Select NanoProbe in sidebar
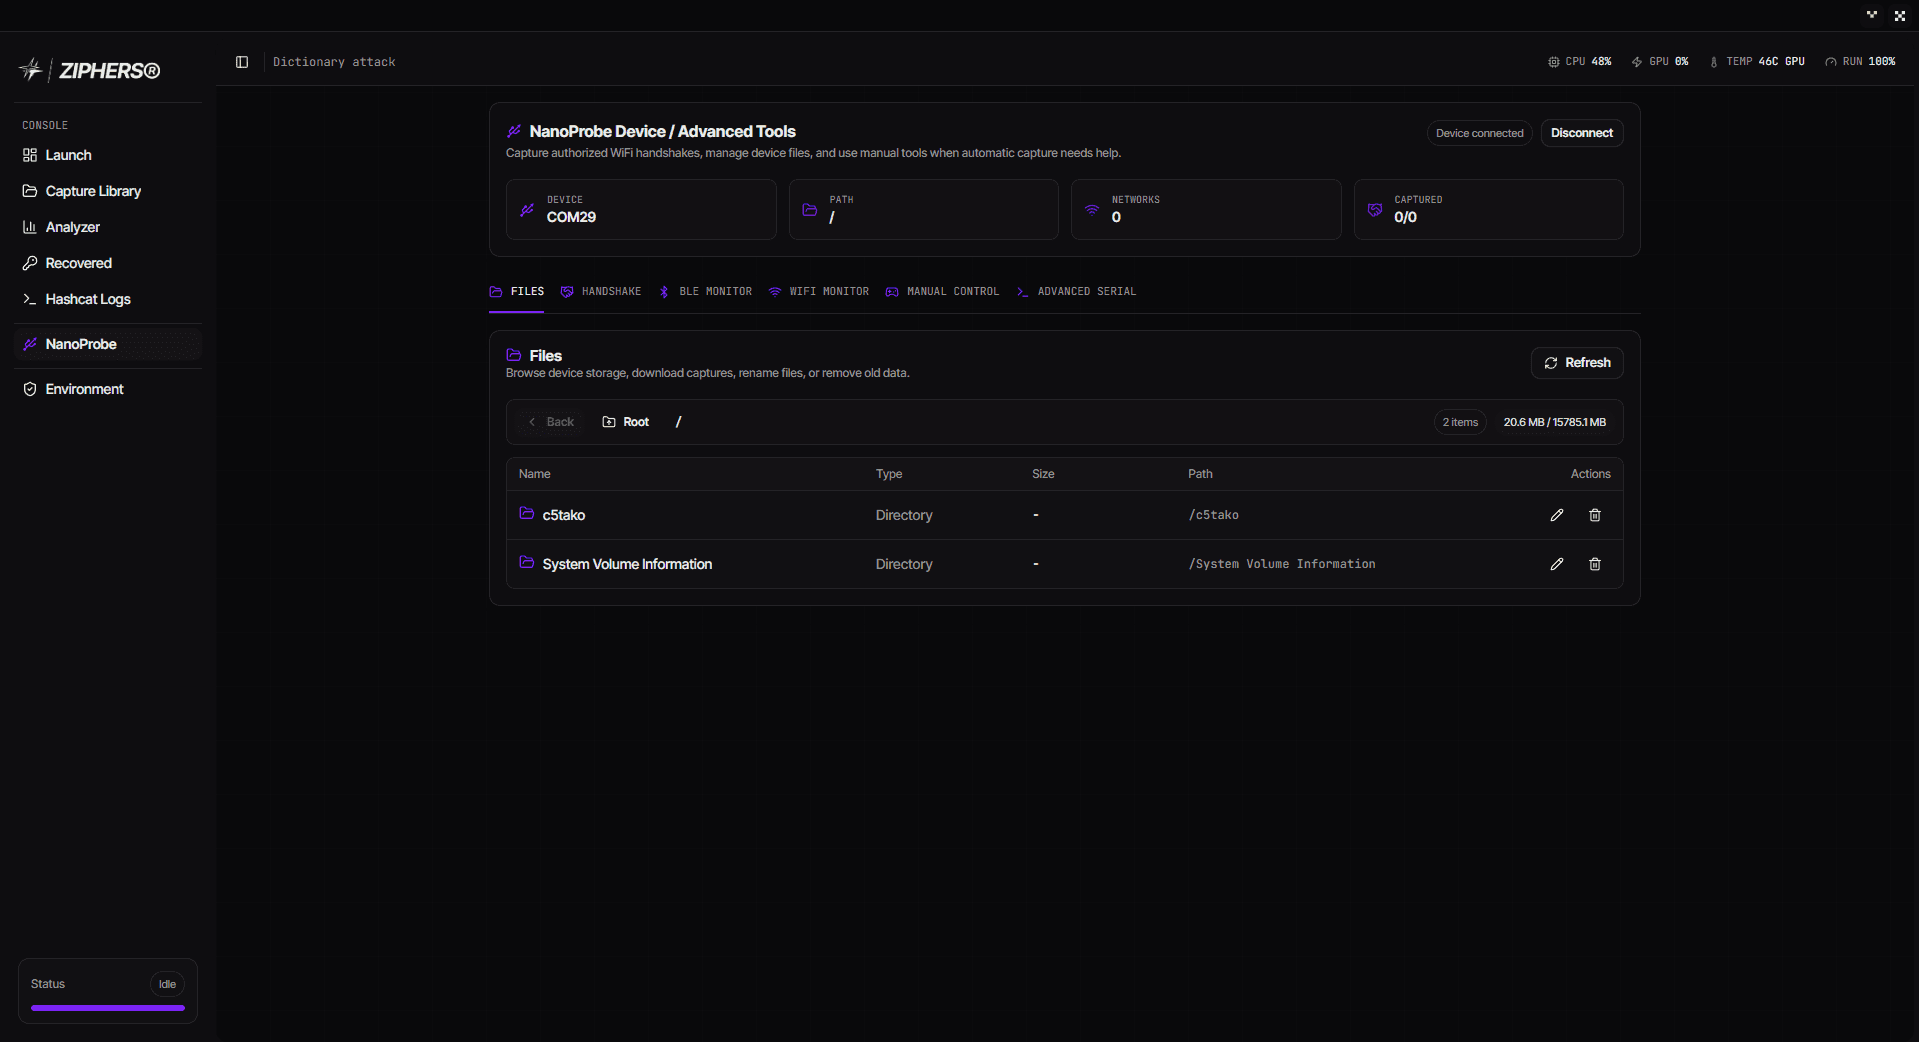 [x=108, y=344]
